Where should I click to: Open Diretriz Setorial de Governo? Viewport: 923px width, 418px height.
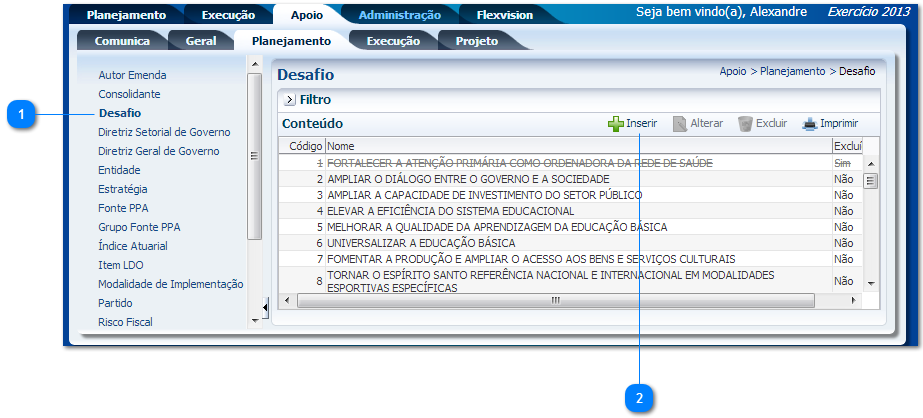[164, 132]
